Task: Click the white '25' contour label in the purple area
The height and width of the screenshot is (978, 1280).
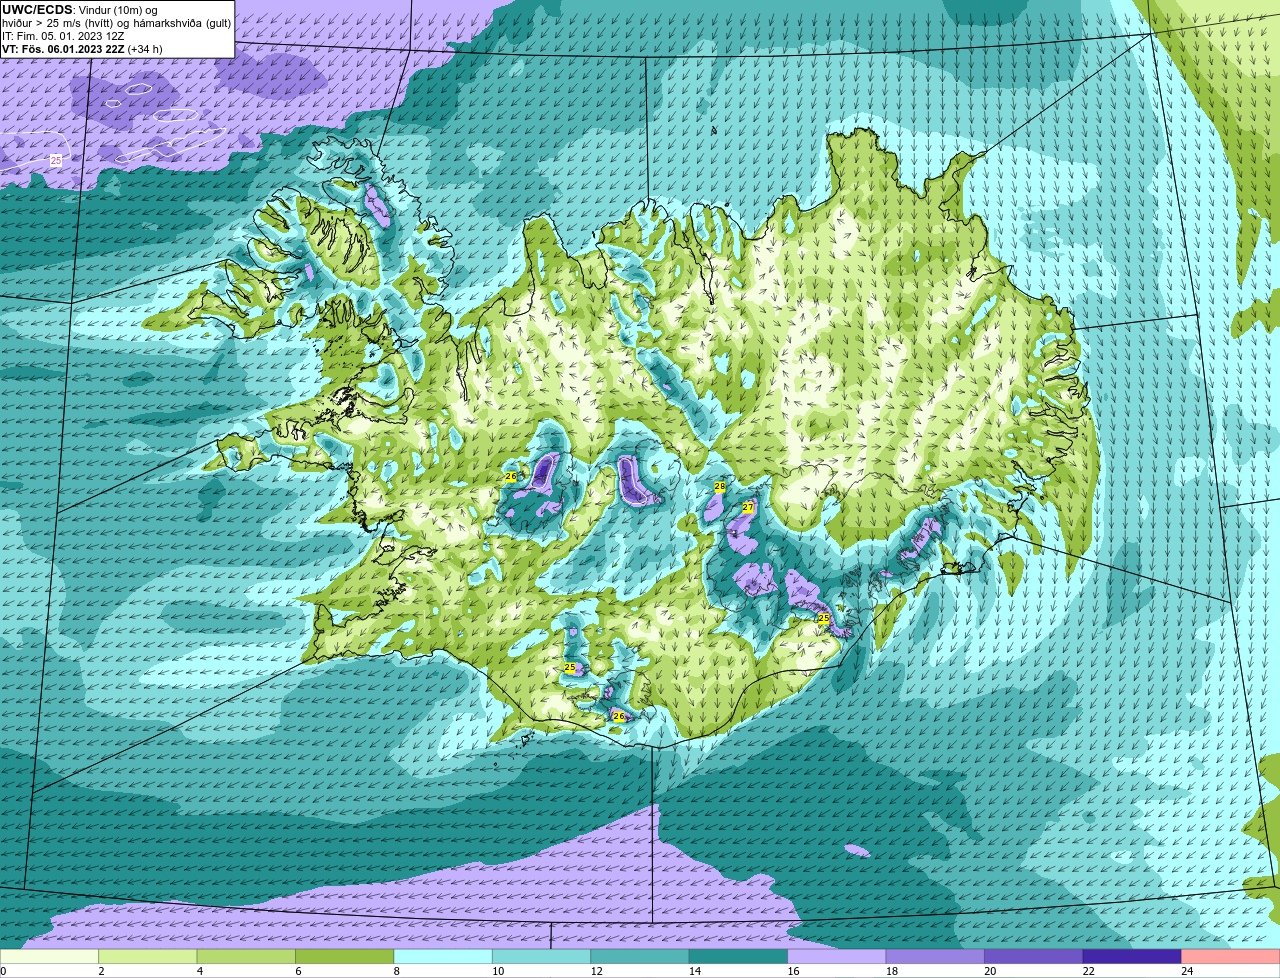Action: [x=56, y=160]
